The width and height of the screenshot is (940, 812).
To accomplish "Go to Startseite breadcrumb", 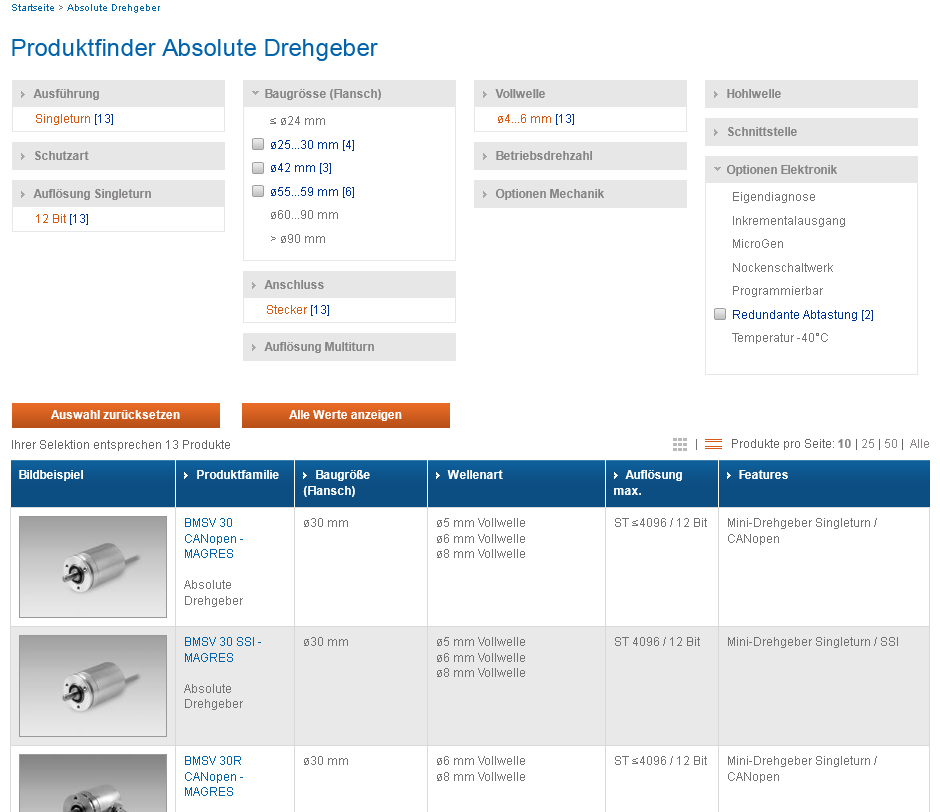I will tap(33, 8).
